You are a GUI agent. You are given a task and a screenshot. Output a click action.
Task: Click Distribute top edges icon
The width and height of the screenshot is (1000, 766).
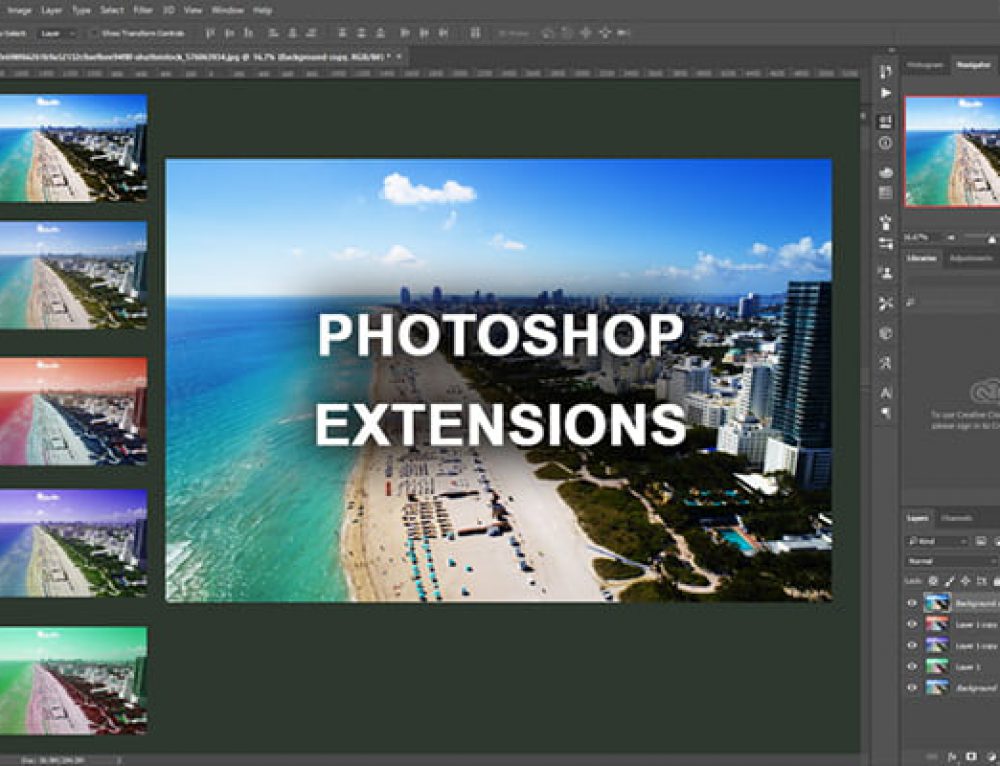coord(342,33)
